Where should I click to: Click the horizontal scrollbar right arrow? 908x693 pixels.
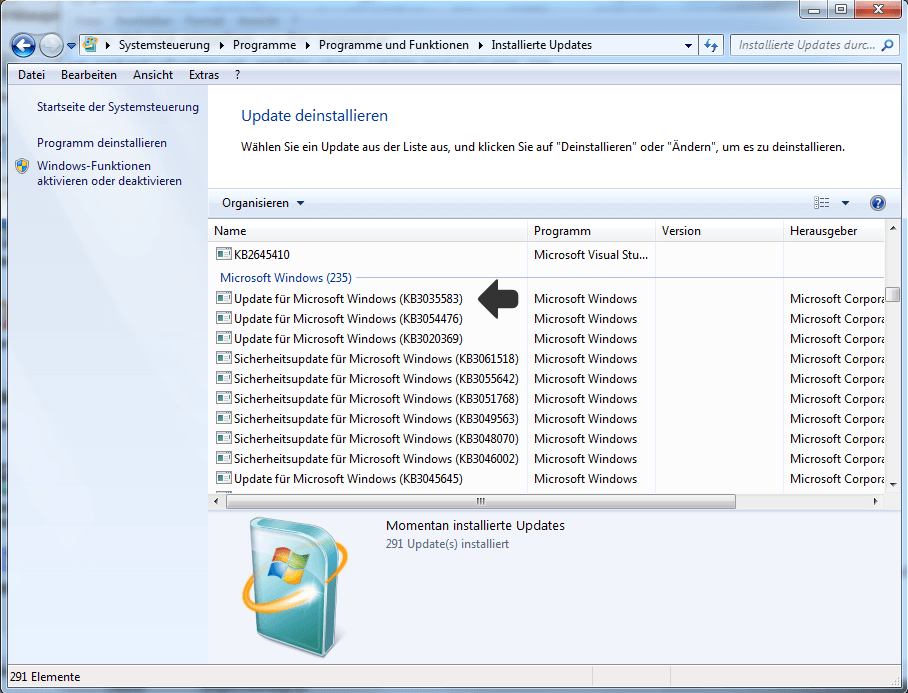[x=876, y=501]
